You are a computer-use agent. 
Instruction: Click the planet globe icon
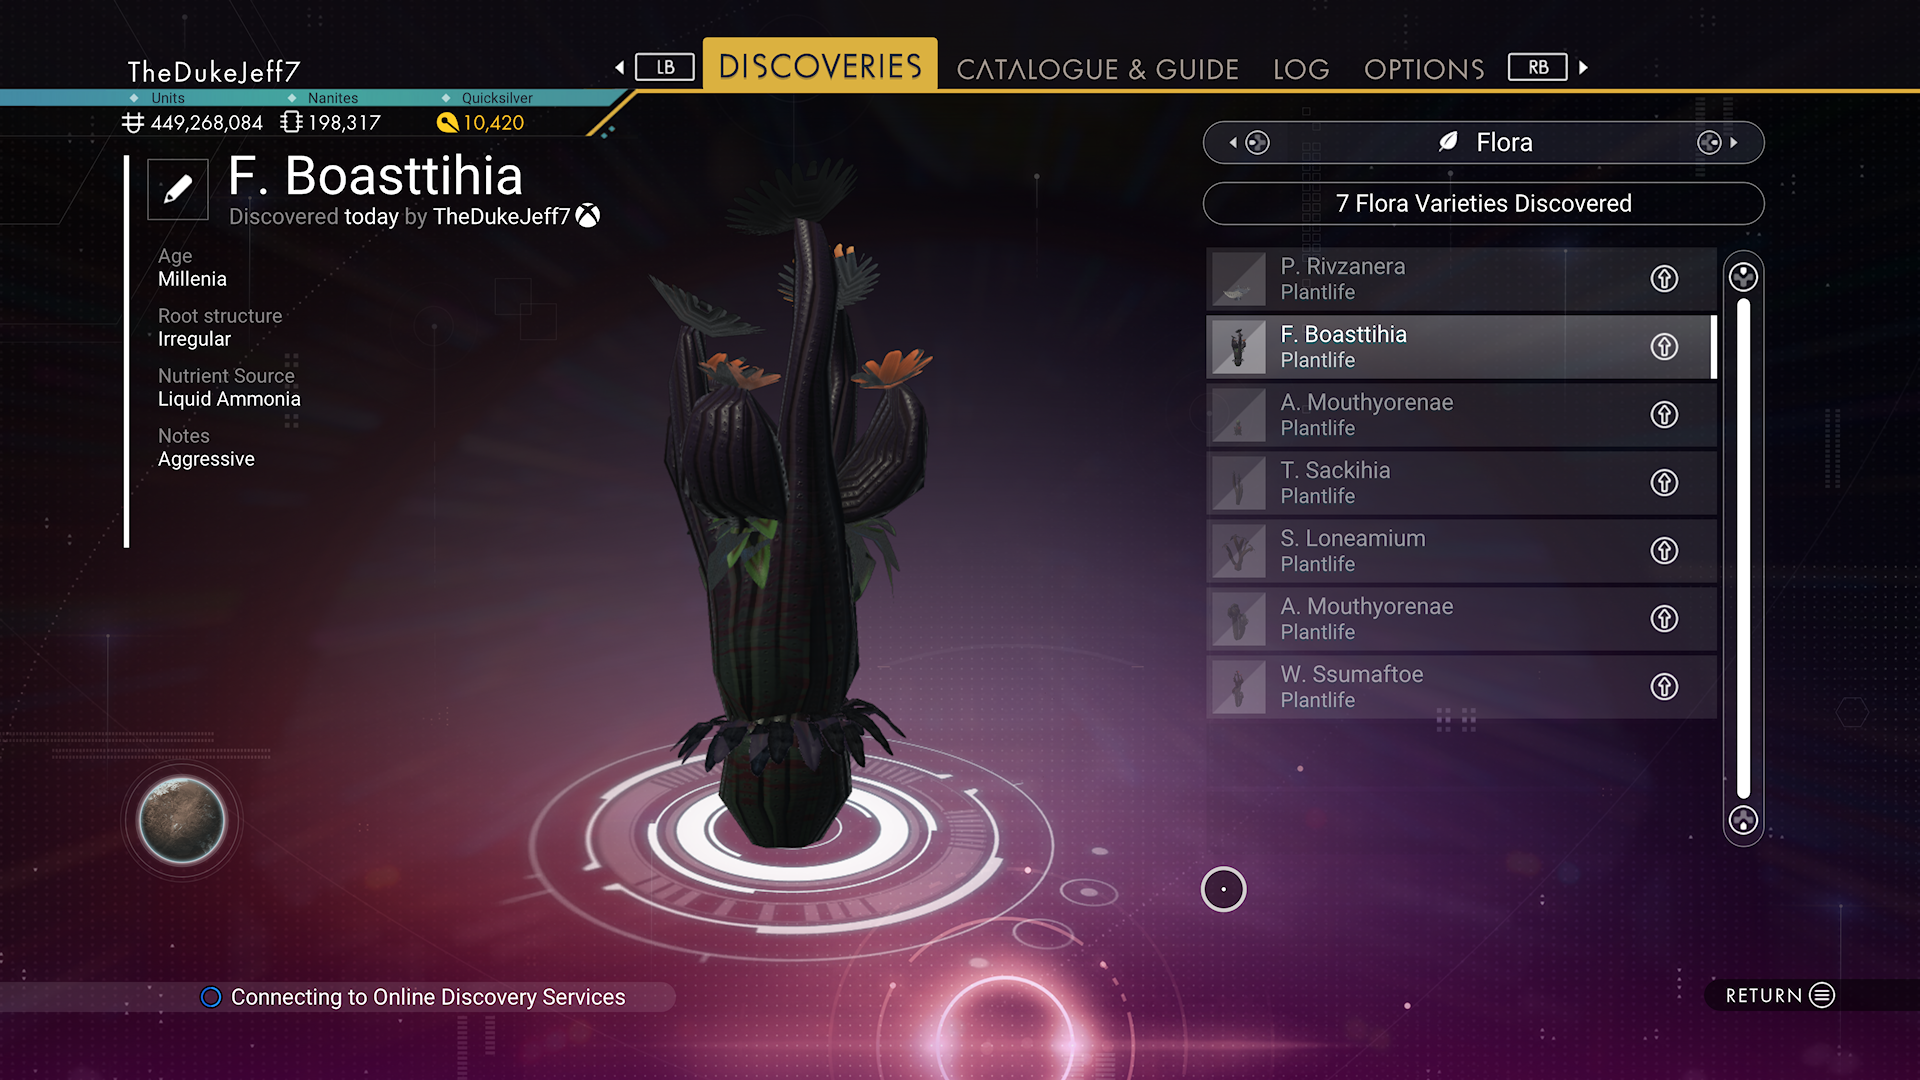pyautogui.click(x=182, y=820)
